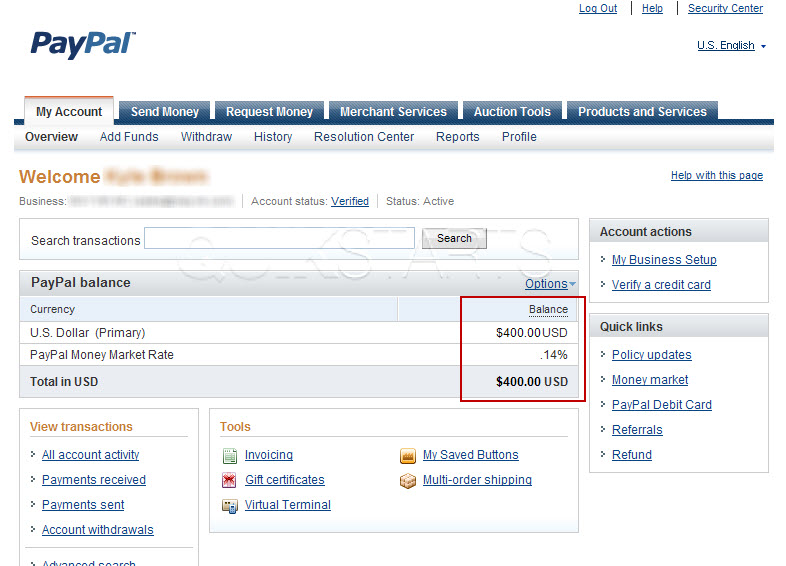Click the Search transactions input field
The height and width of the screenshot is (566, 786).
pos(280,238)
